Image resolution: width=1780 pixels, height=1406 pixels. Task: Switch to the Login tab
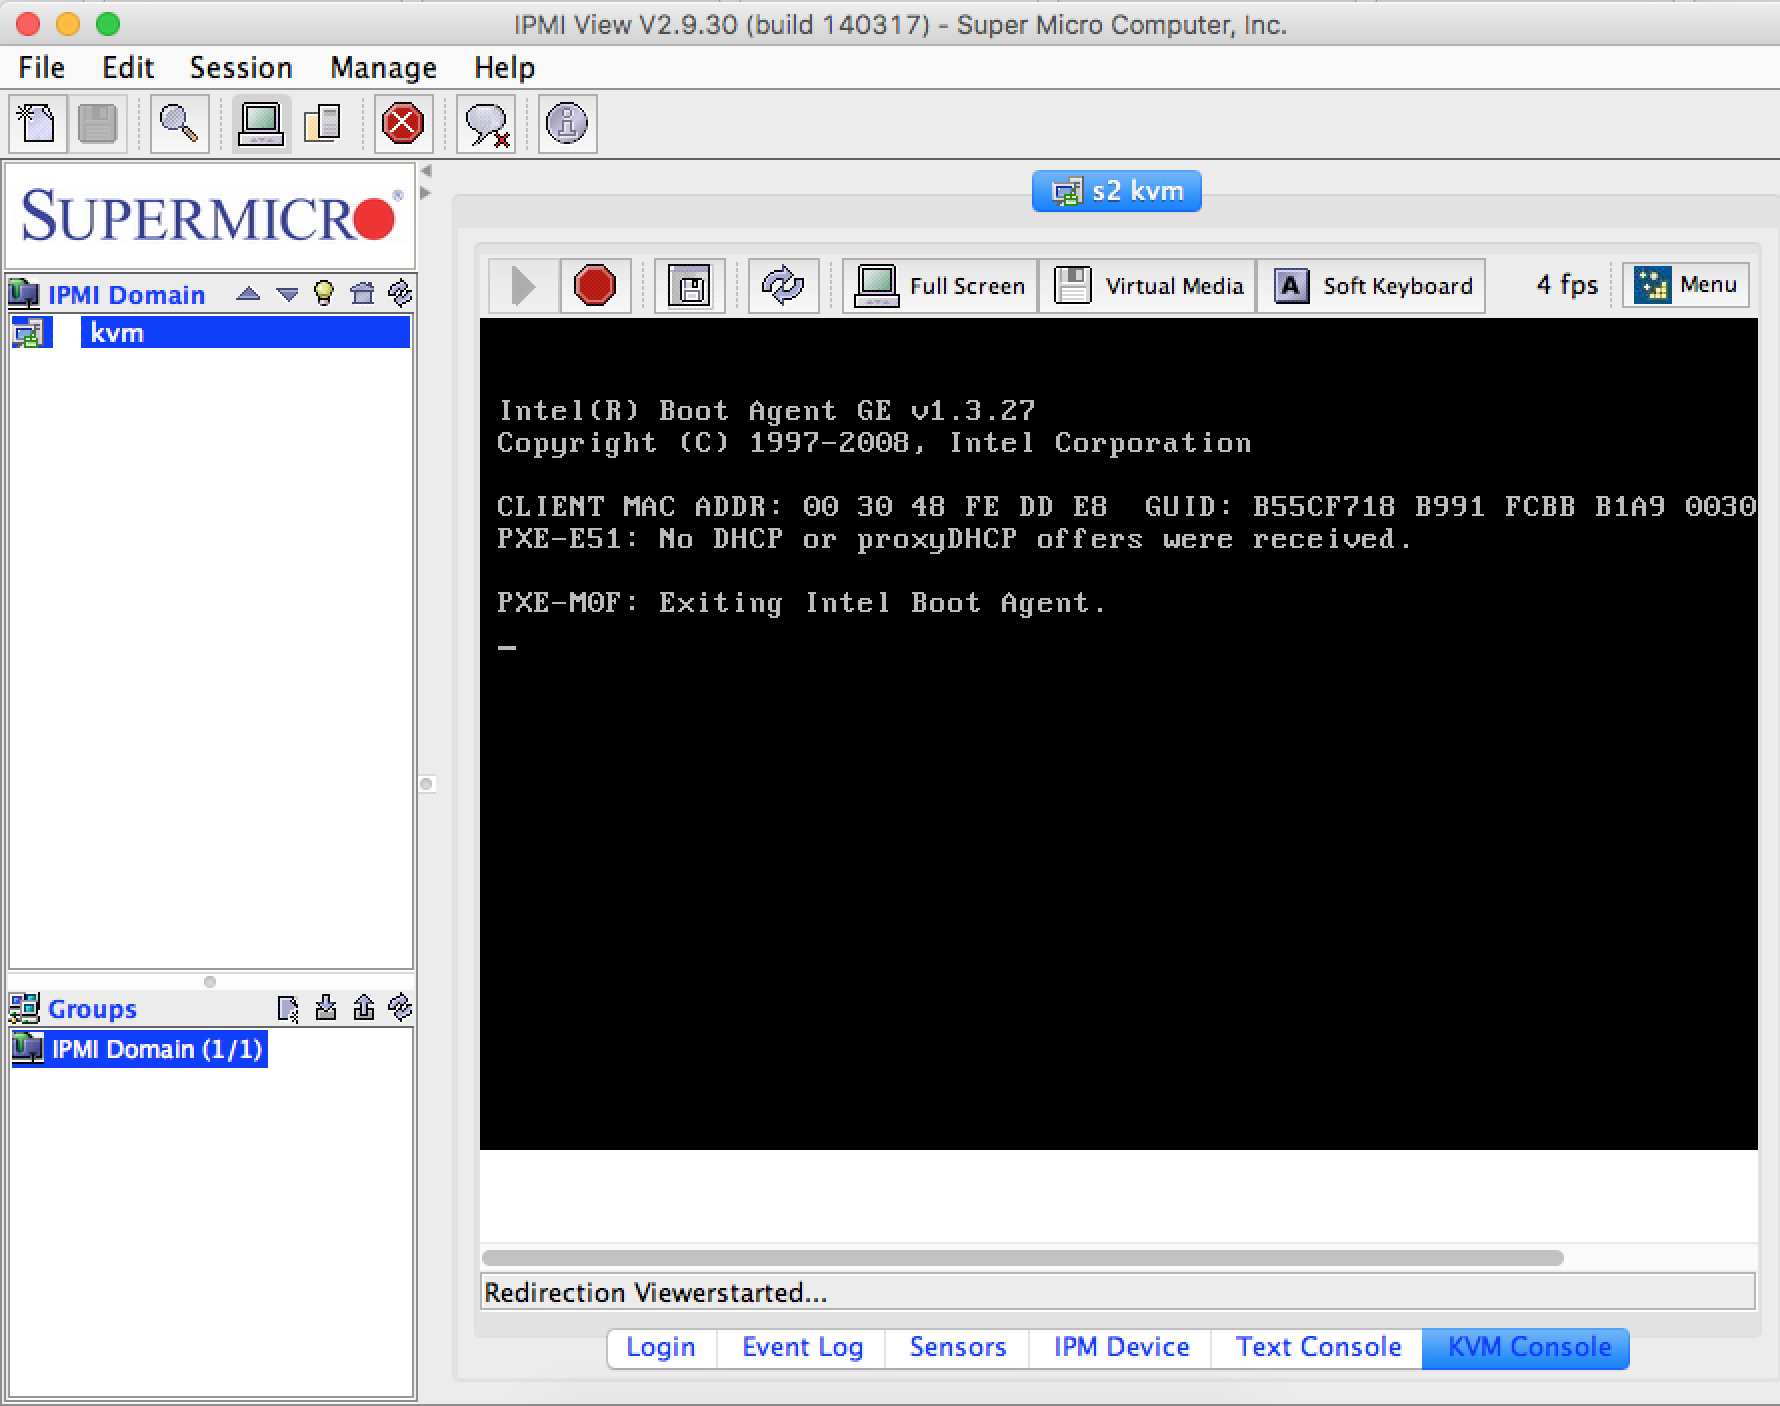pos(661,1347)
